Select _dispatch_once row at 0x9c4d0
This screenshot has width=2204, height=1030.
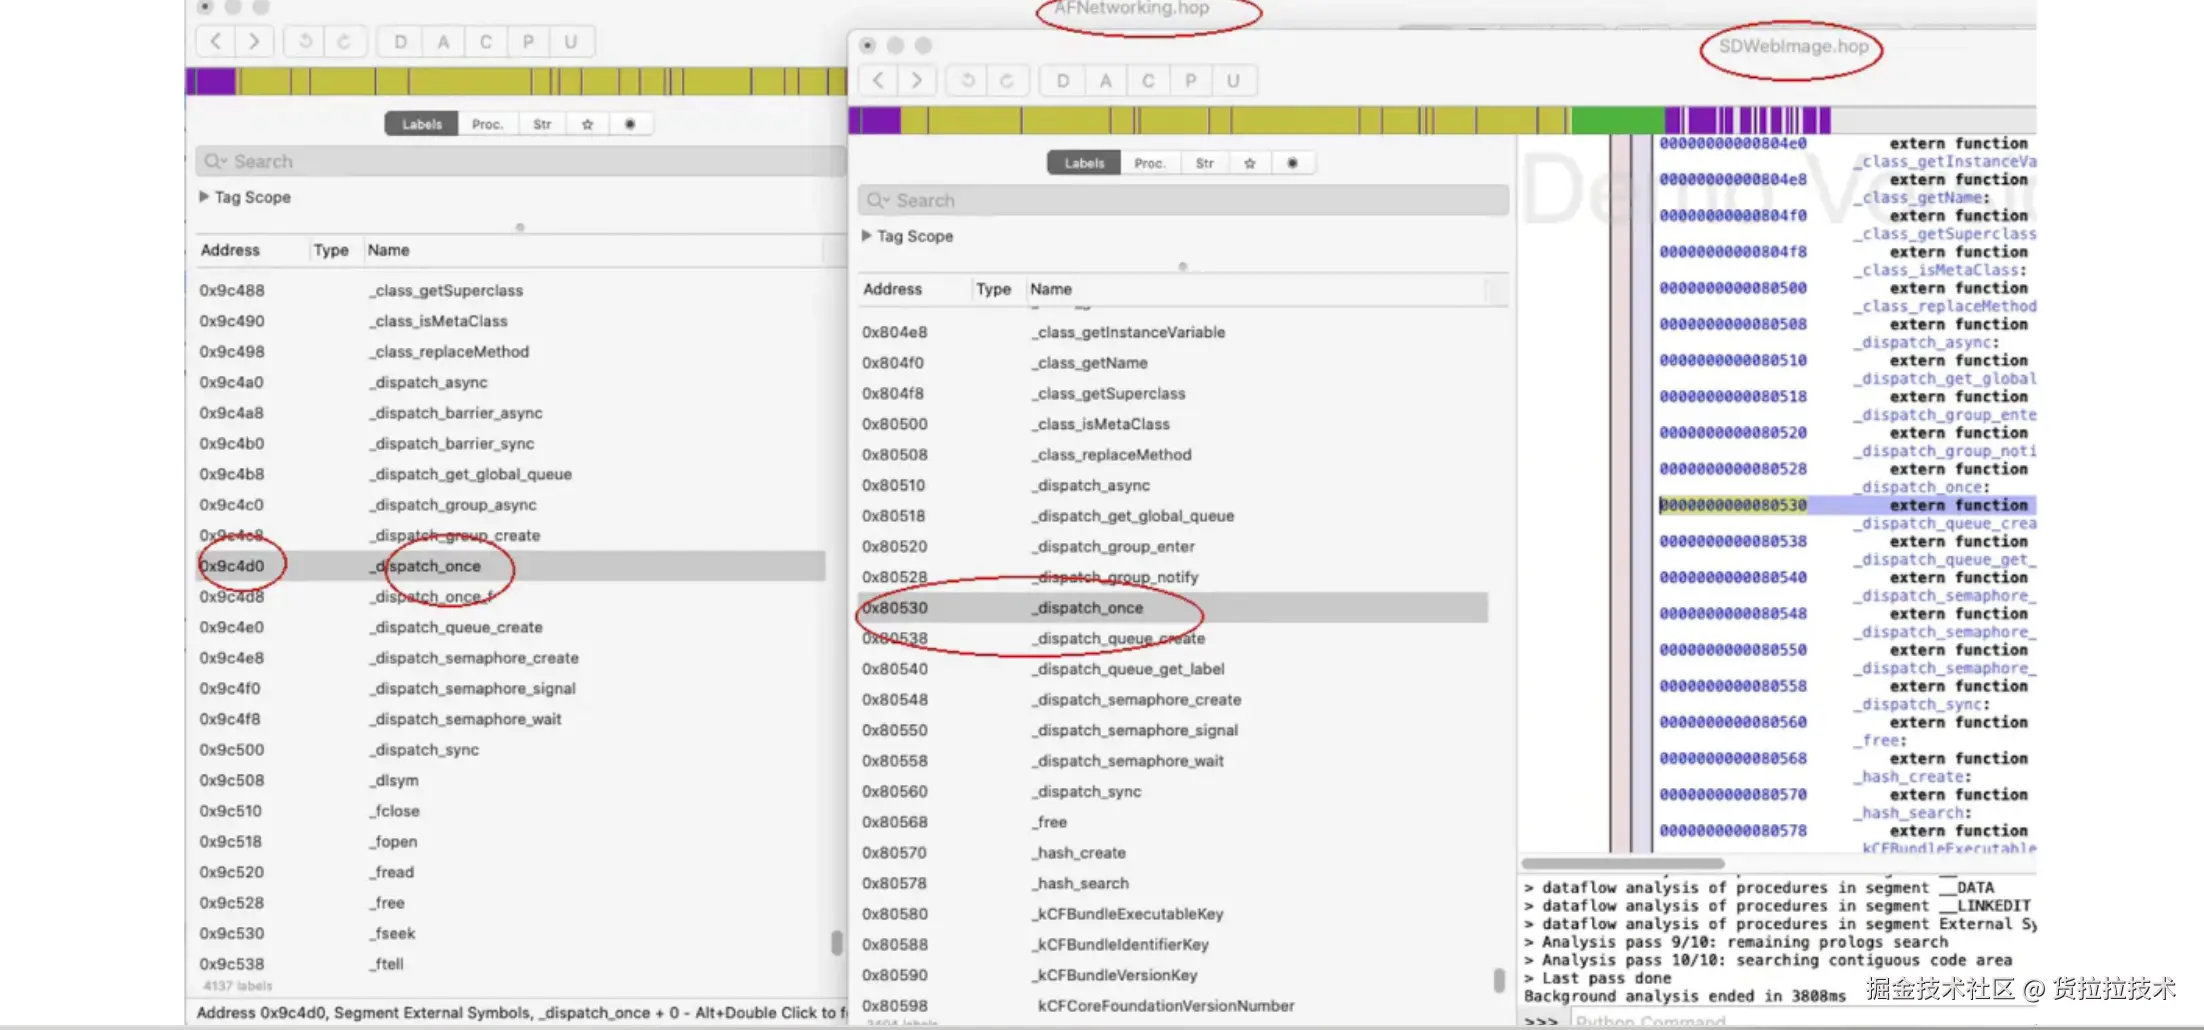tap(510, 566)
